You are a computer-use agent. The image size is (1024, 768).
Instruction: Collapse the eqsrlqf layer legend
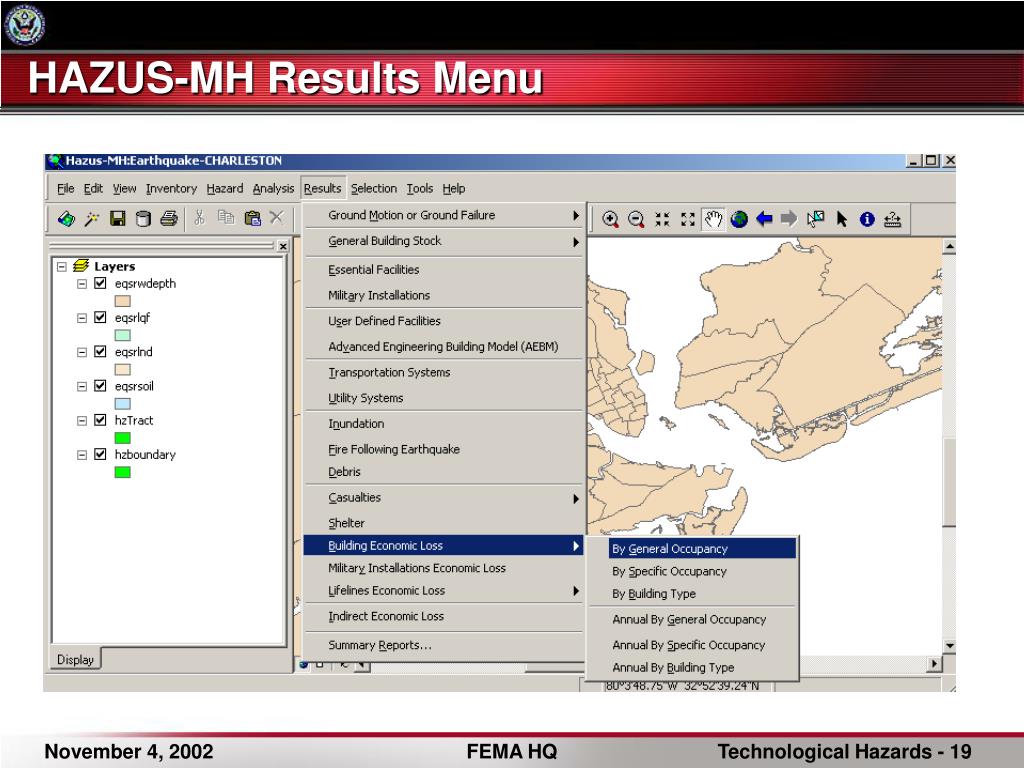[x=82, y=318]
